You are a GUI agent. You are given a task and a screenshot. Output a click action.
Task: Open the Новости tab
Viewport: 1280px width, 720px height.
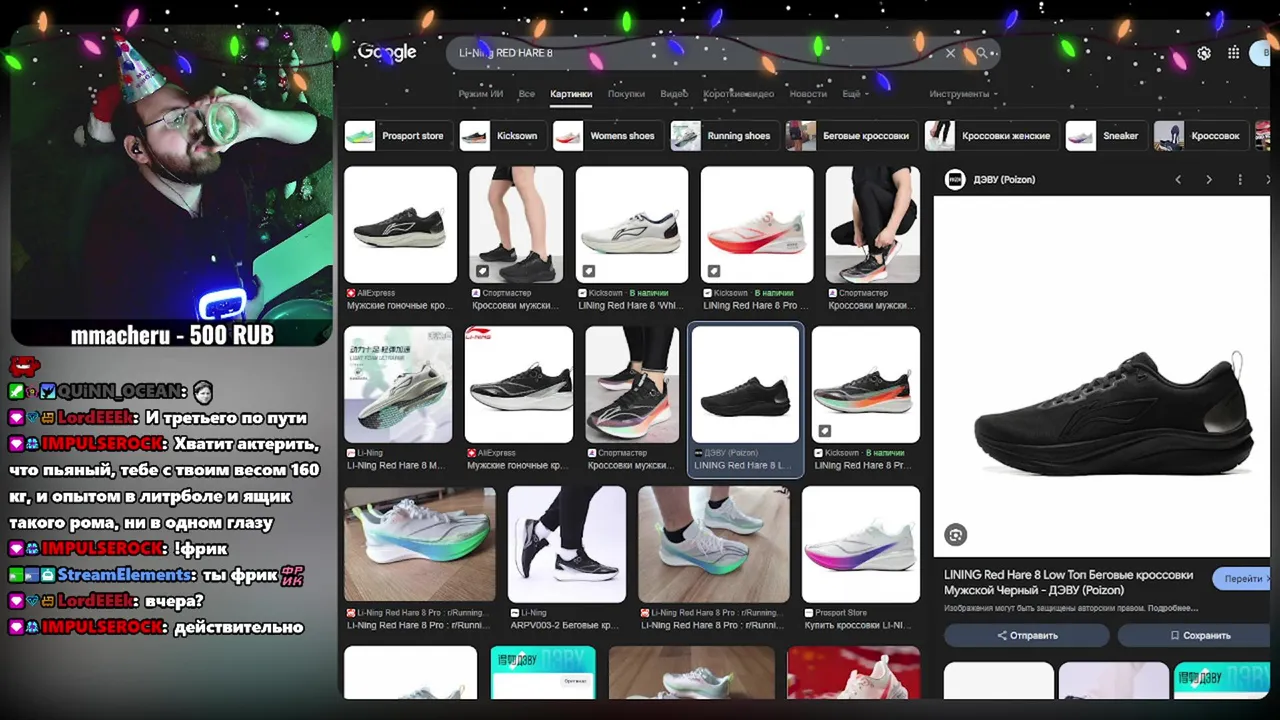(x=808, y=94)
